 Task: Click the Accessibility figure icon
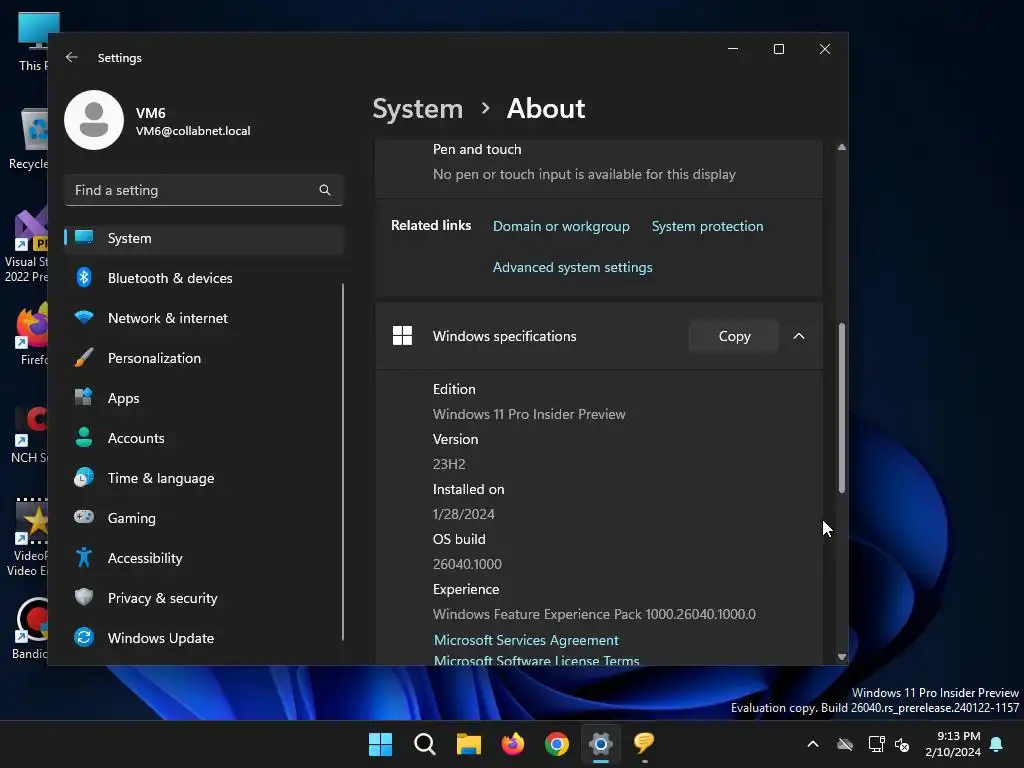84,557
